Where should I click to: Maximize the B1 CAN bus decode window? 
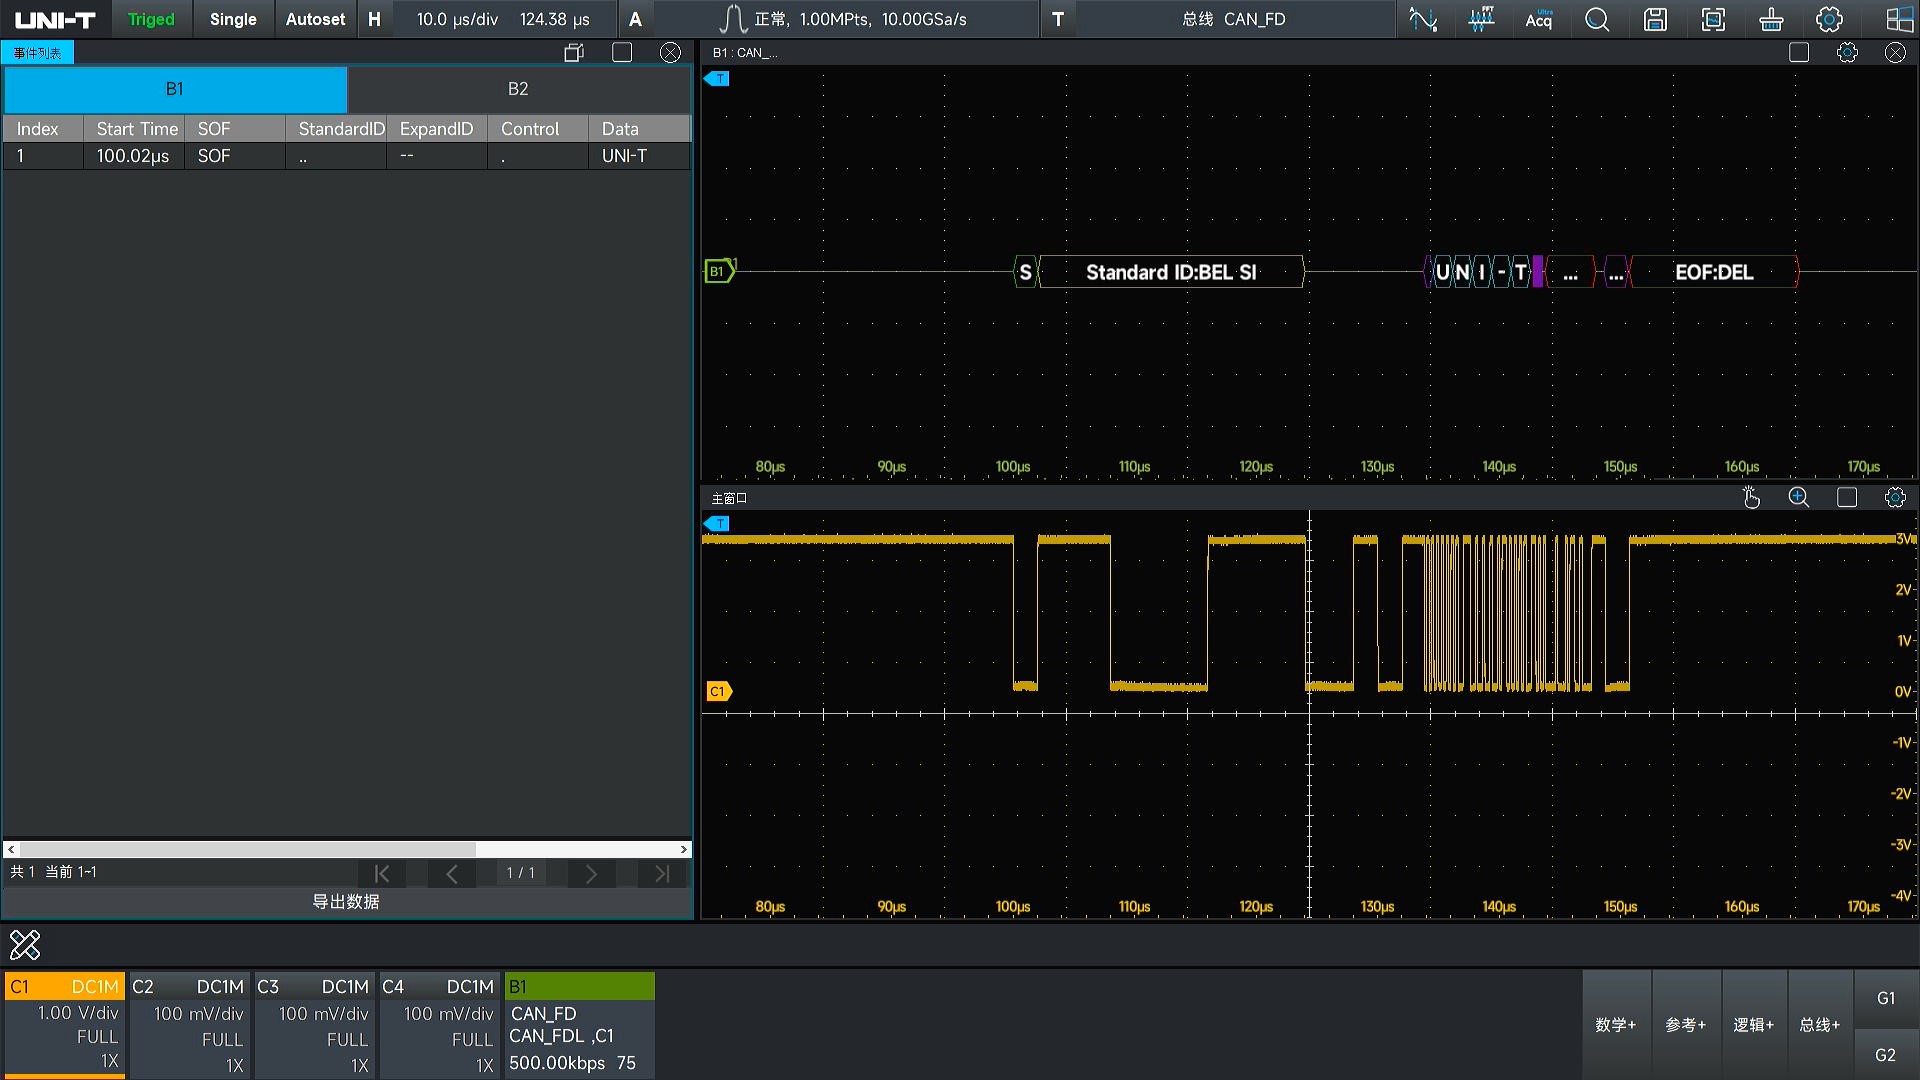(1799, 53)
